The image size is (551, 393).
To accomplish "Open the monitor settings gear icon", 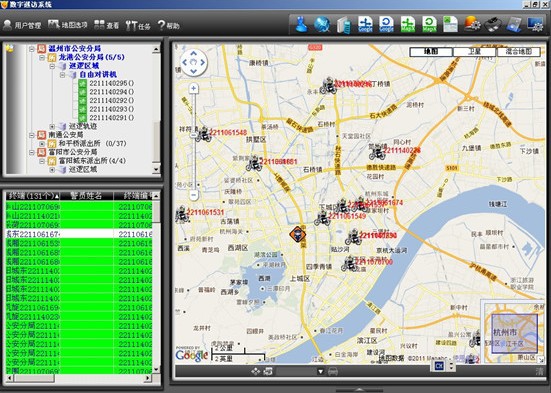I will [x=535, y=25].
